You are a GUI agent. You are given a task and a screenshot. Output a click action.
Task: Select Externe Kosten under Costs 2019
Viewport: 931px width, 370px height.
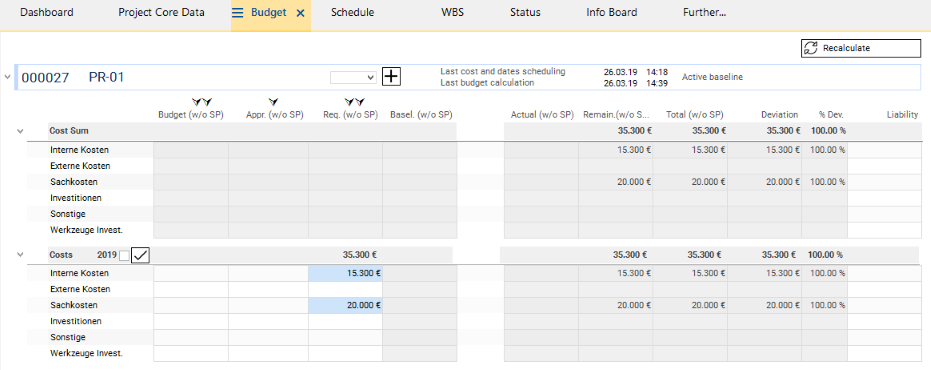coord(80,289)
